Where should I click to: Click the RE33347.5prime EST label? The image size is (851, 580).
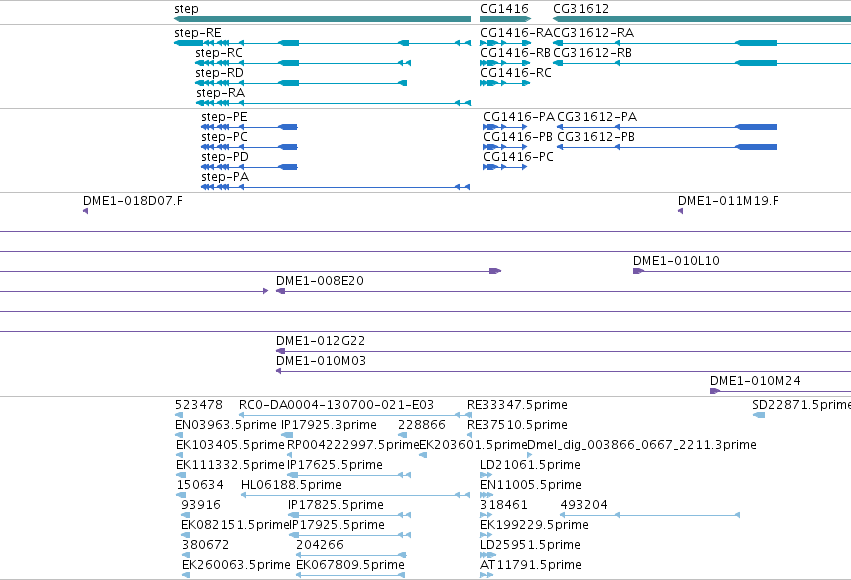coord(517,405)
